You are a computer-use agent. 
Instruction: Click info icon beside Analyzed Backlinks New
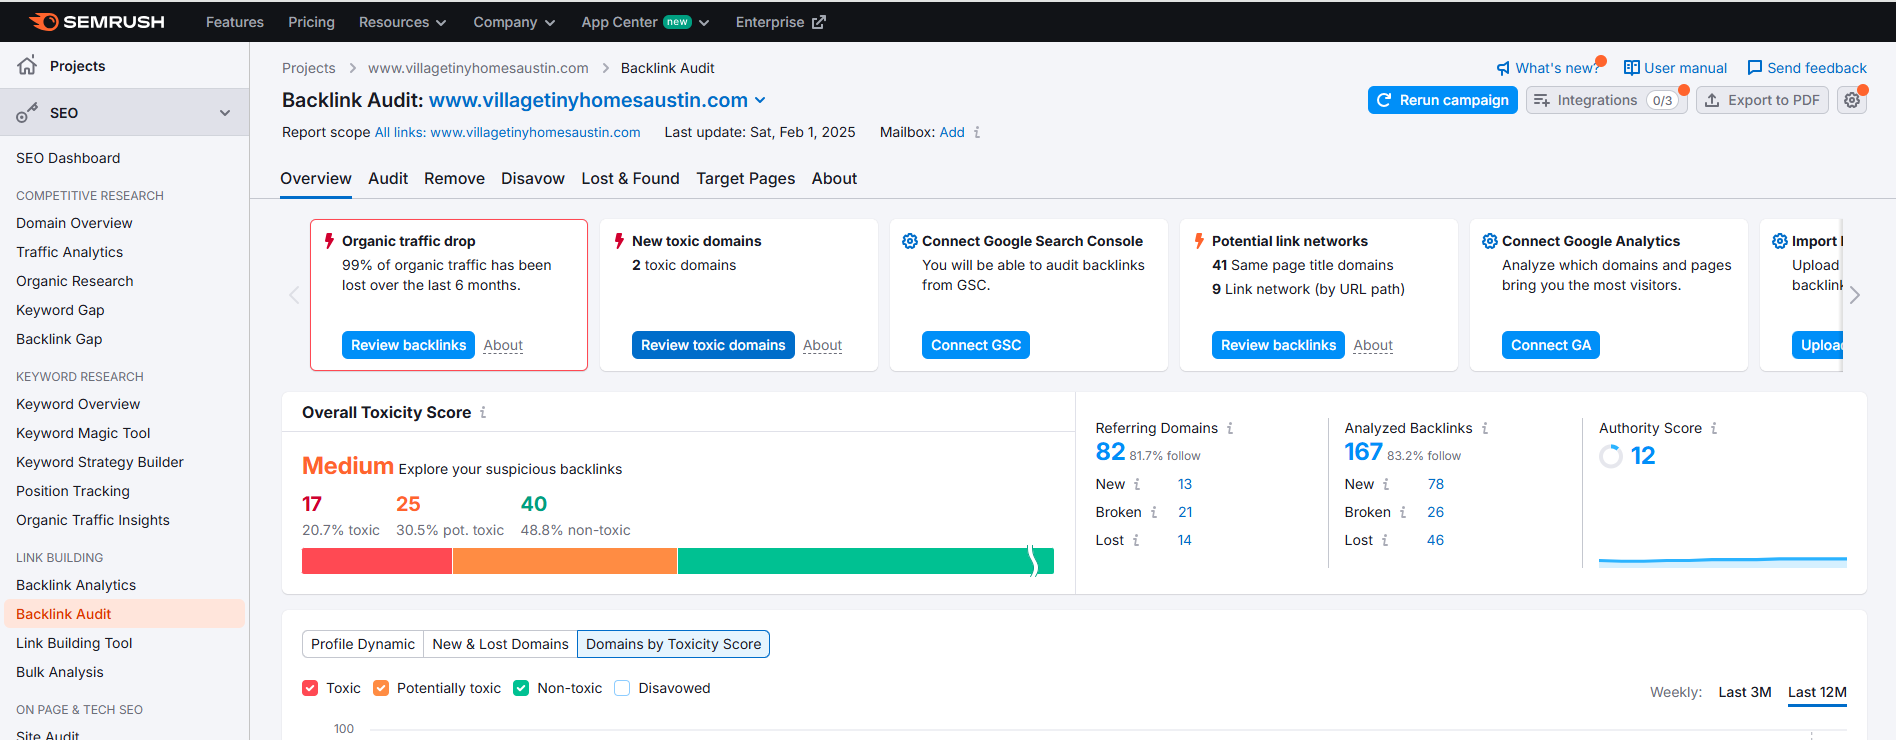click(x=1386, y=484)
